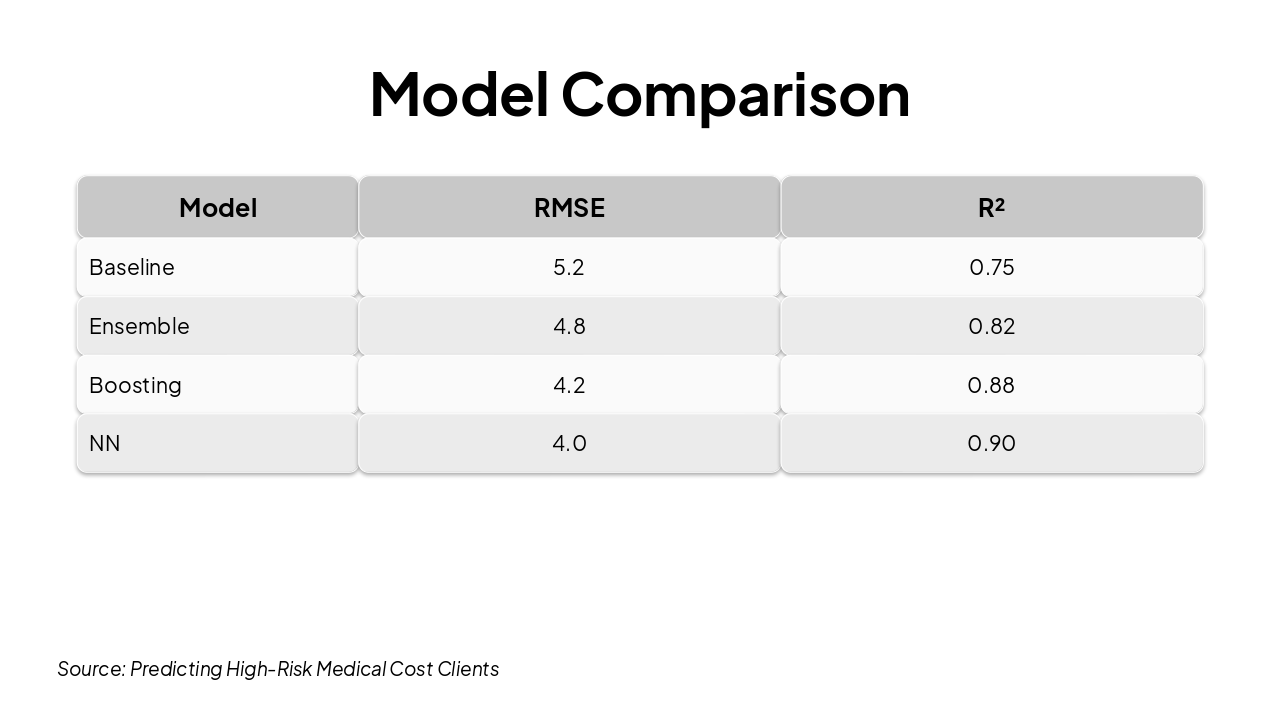Select the Baseline R² value 0.75
The width and height of the screenshot is (1280, 720).
pos(991,267)
